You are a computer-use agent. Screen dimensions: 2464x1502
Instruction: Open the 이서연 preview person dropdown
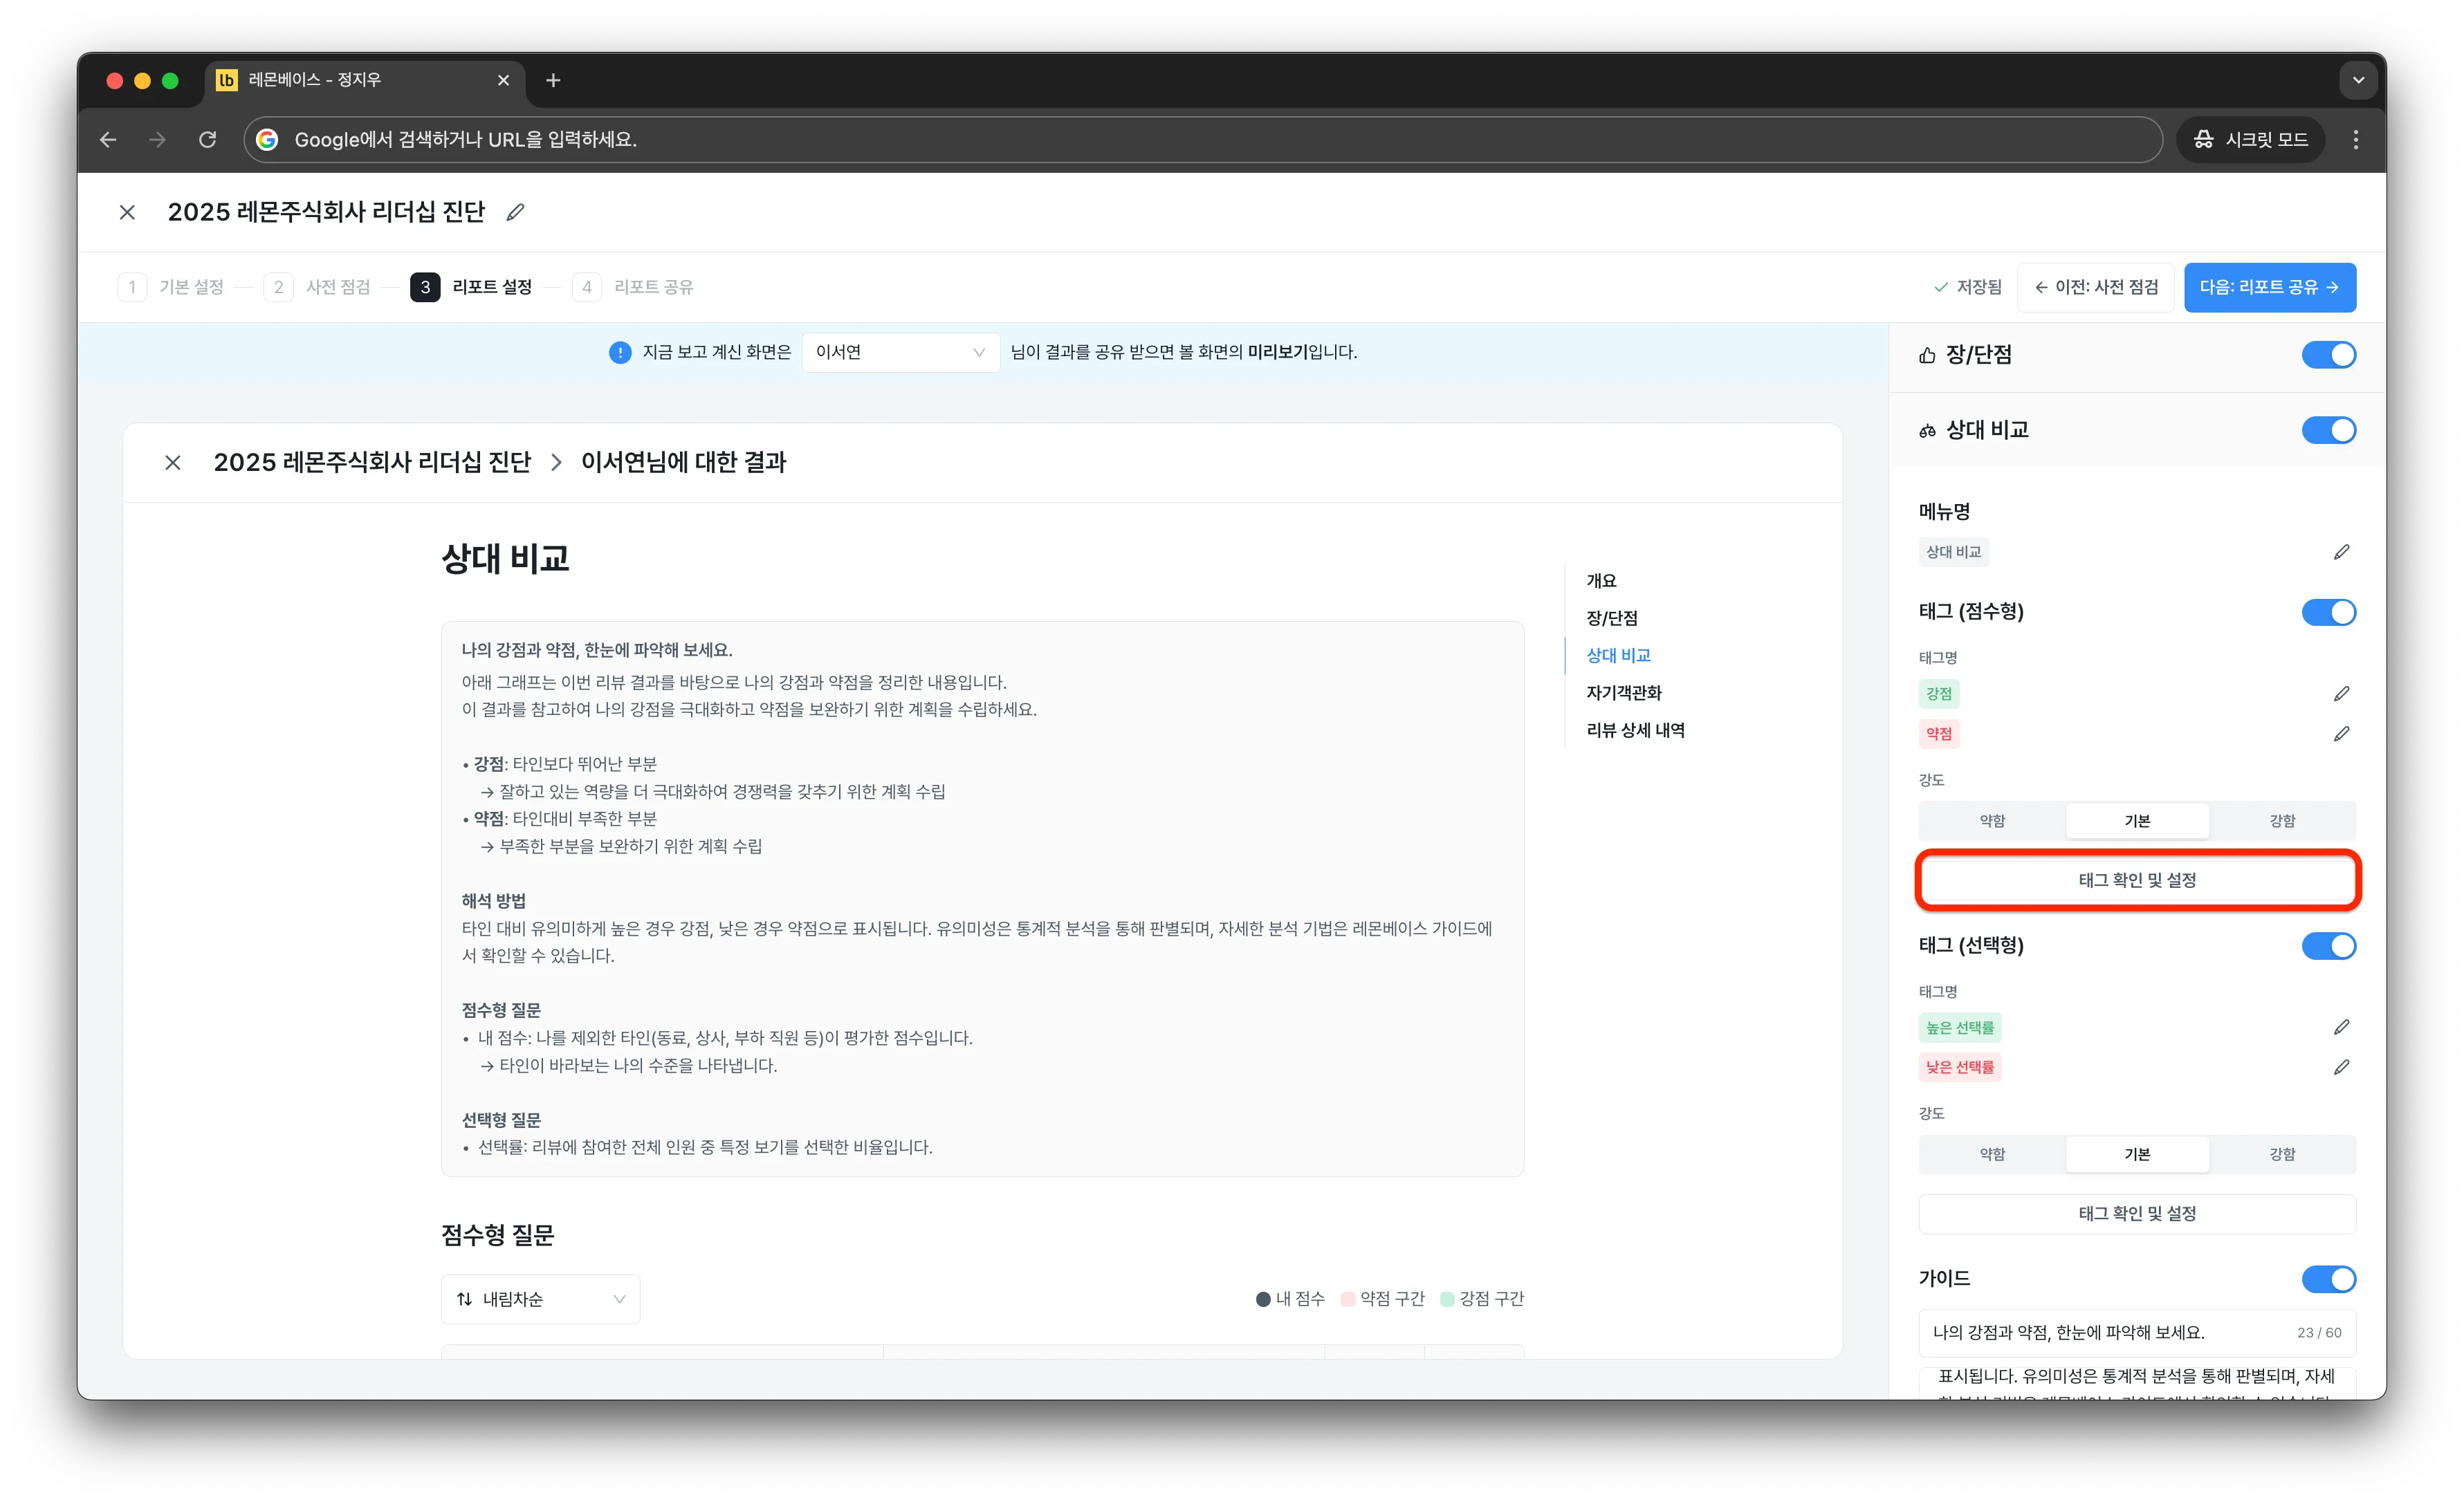pos(900,352)
